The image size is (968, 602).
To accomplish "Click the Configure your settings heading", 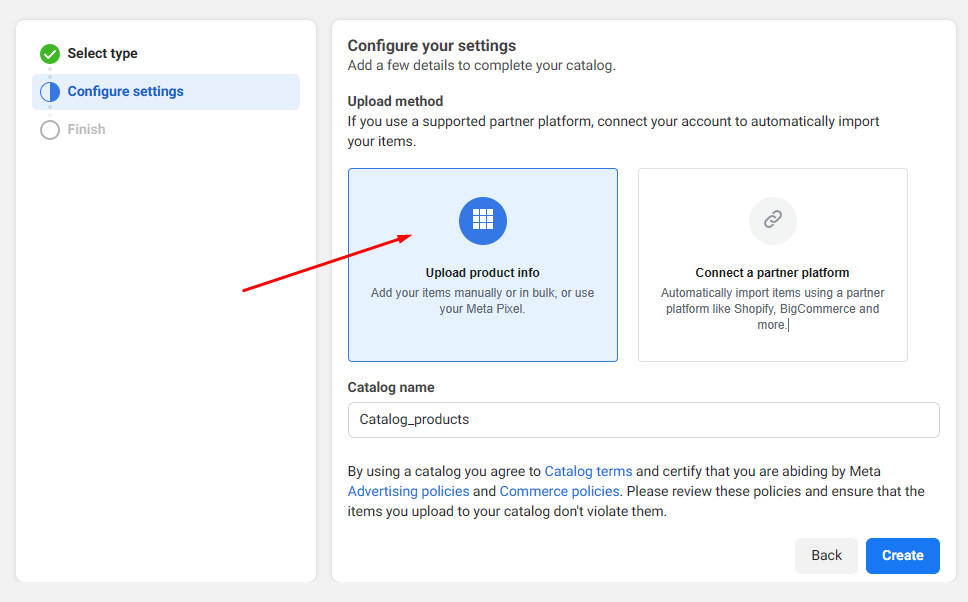I will point(432,46).
